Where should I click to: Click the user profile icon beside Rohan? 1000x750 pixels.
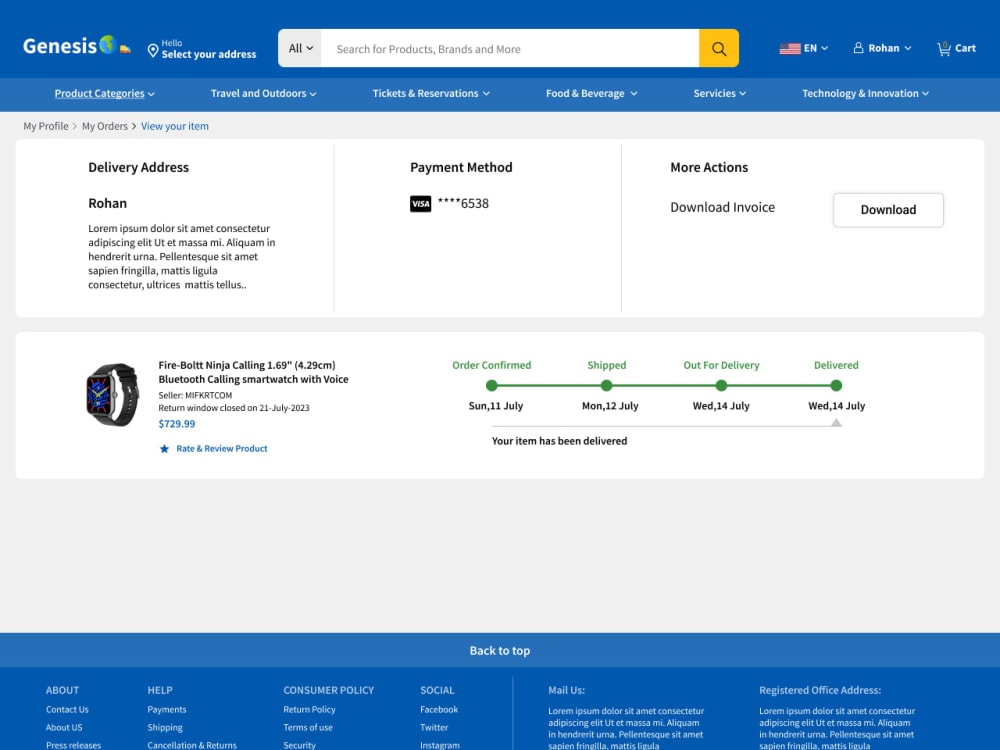[x=858, y=48]
